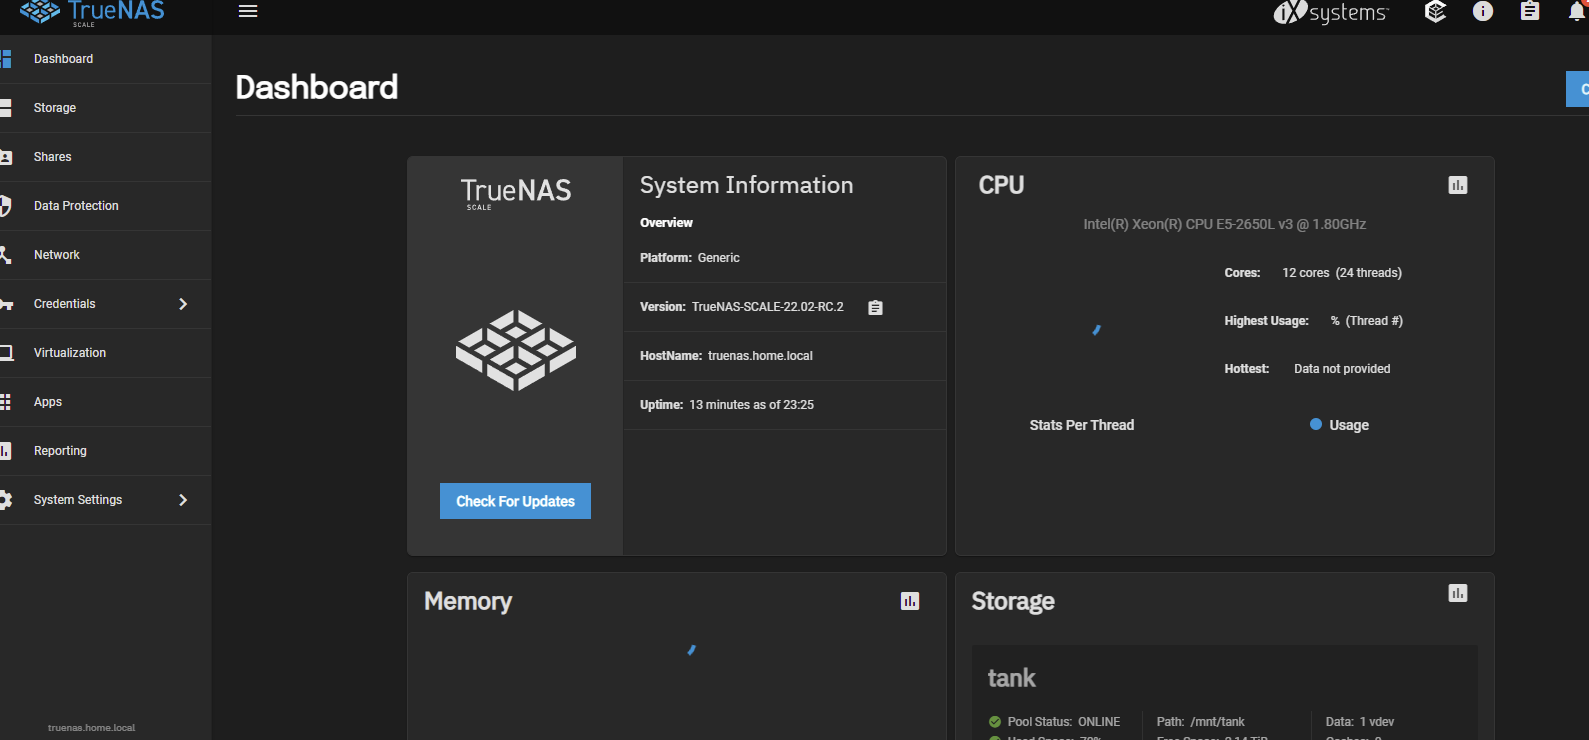
Task: Copy version using clipboard icon
Action: click(x=876, y=308)
